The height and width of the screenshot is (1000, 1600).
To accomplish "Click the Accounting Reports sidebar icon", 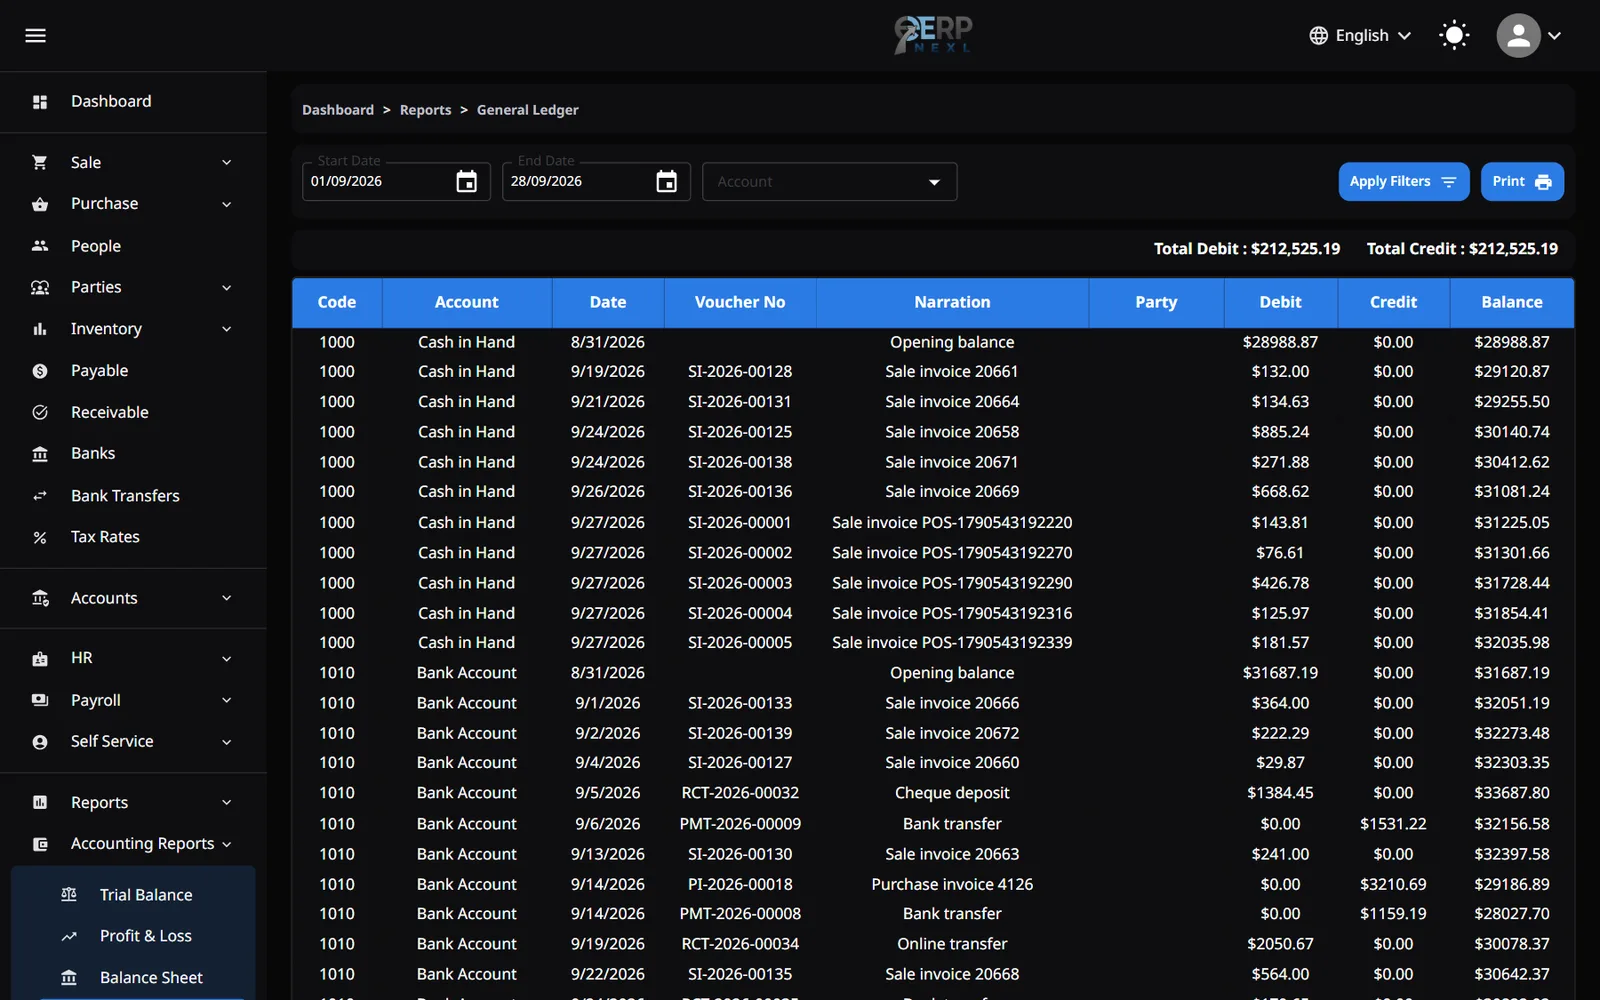I will tap(40, 844).
